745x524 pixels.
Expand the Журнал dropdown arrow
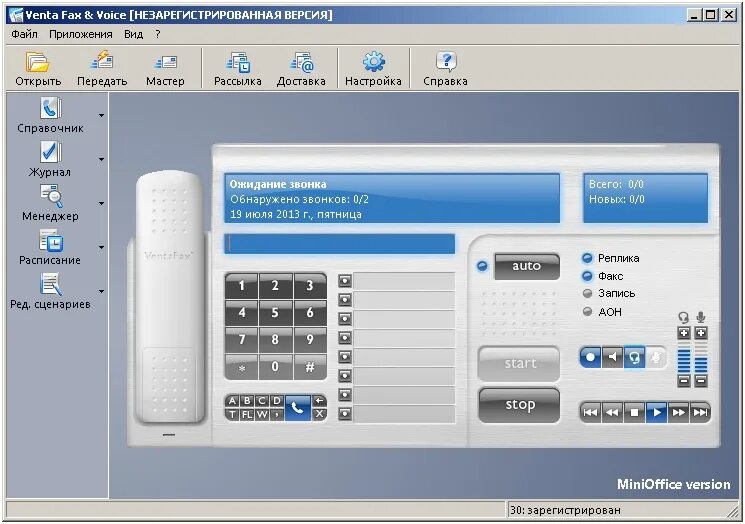102,160
